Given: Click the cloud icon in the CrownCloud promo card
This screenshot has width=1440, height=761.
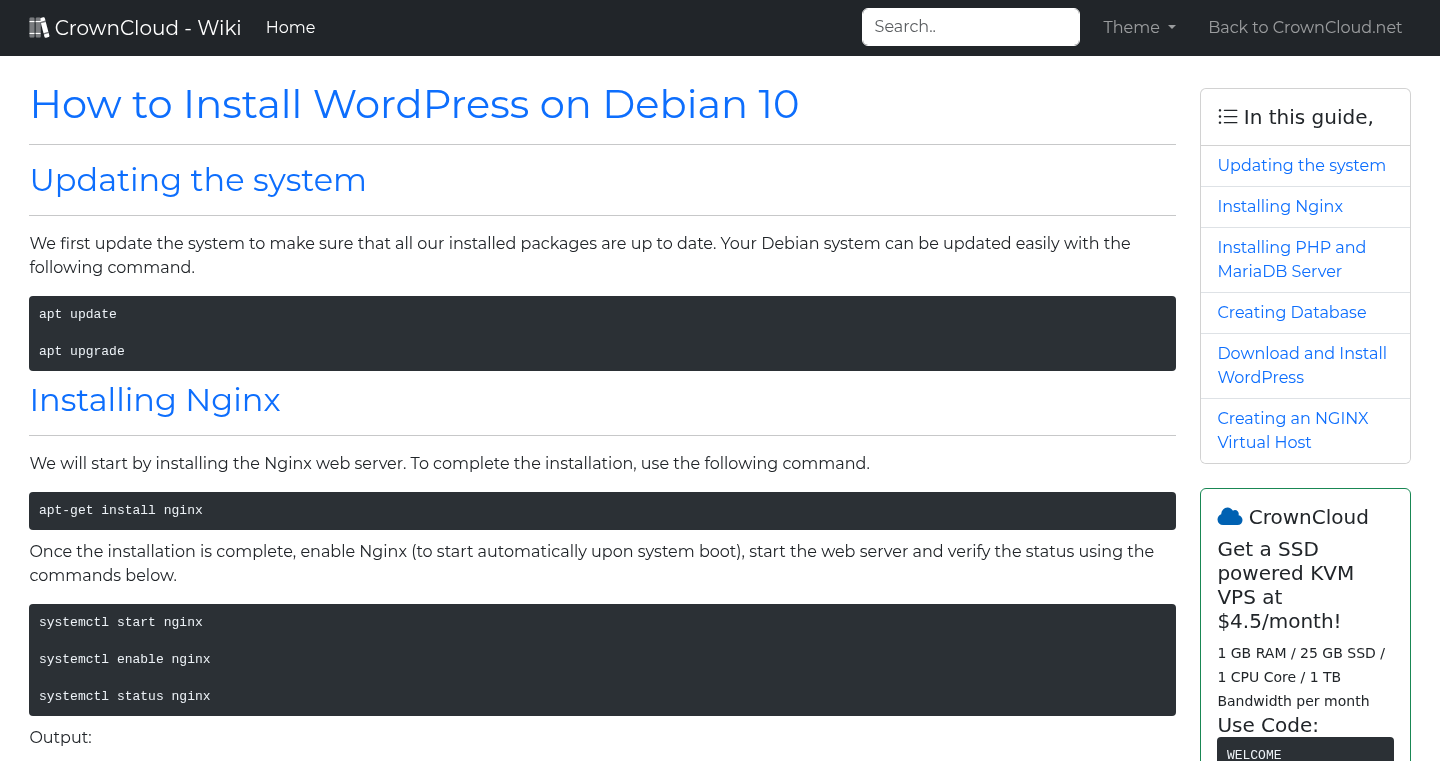Looking at the screenshot, I should coord(1229,515).
